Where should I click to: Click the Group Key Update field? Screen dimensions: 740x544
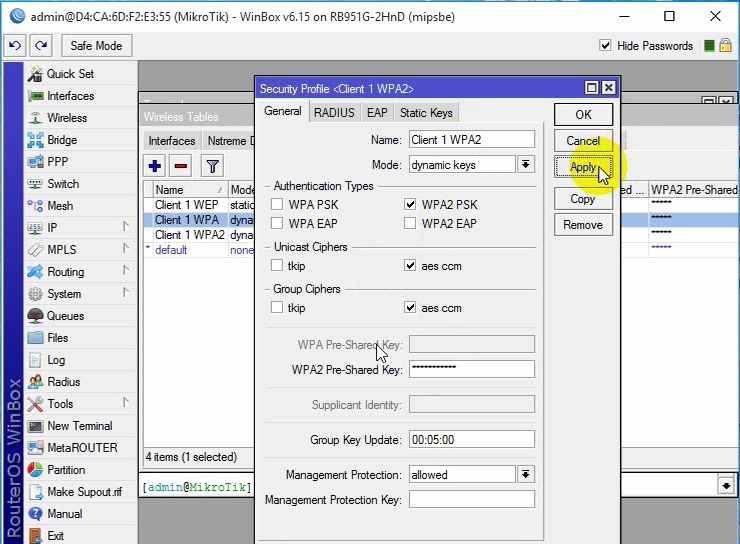point(471,439)
